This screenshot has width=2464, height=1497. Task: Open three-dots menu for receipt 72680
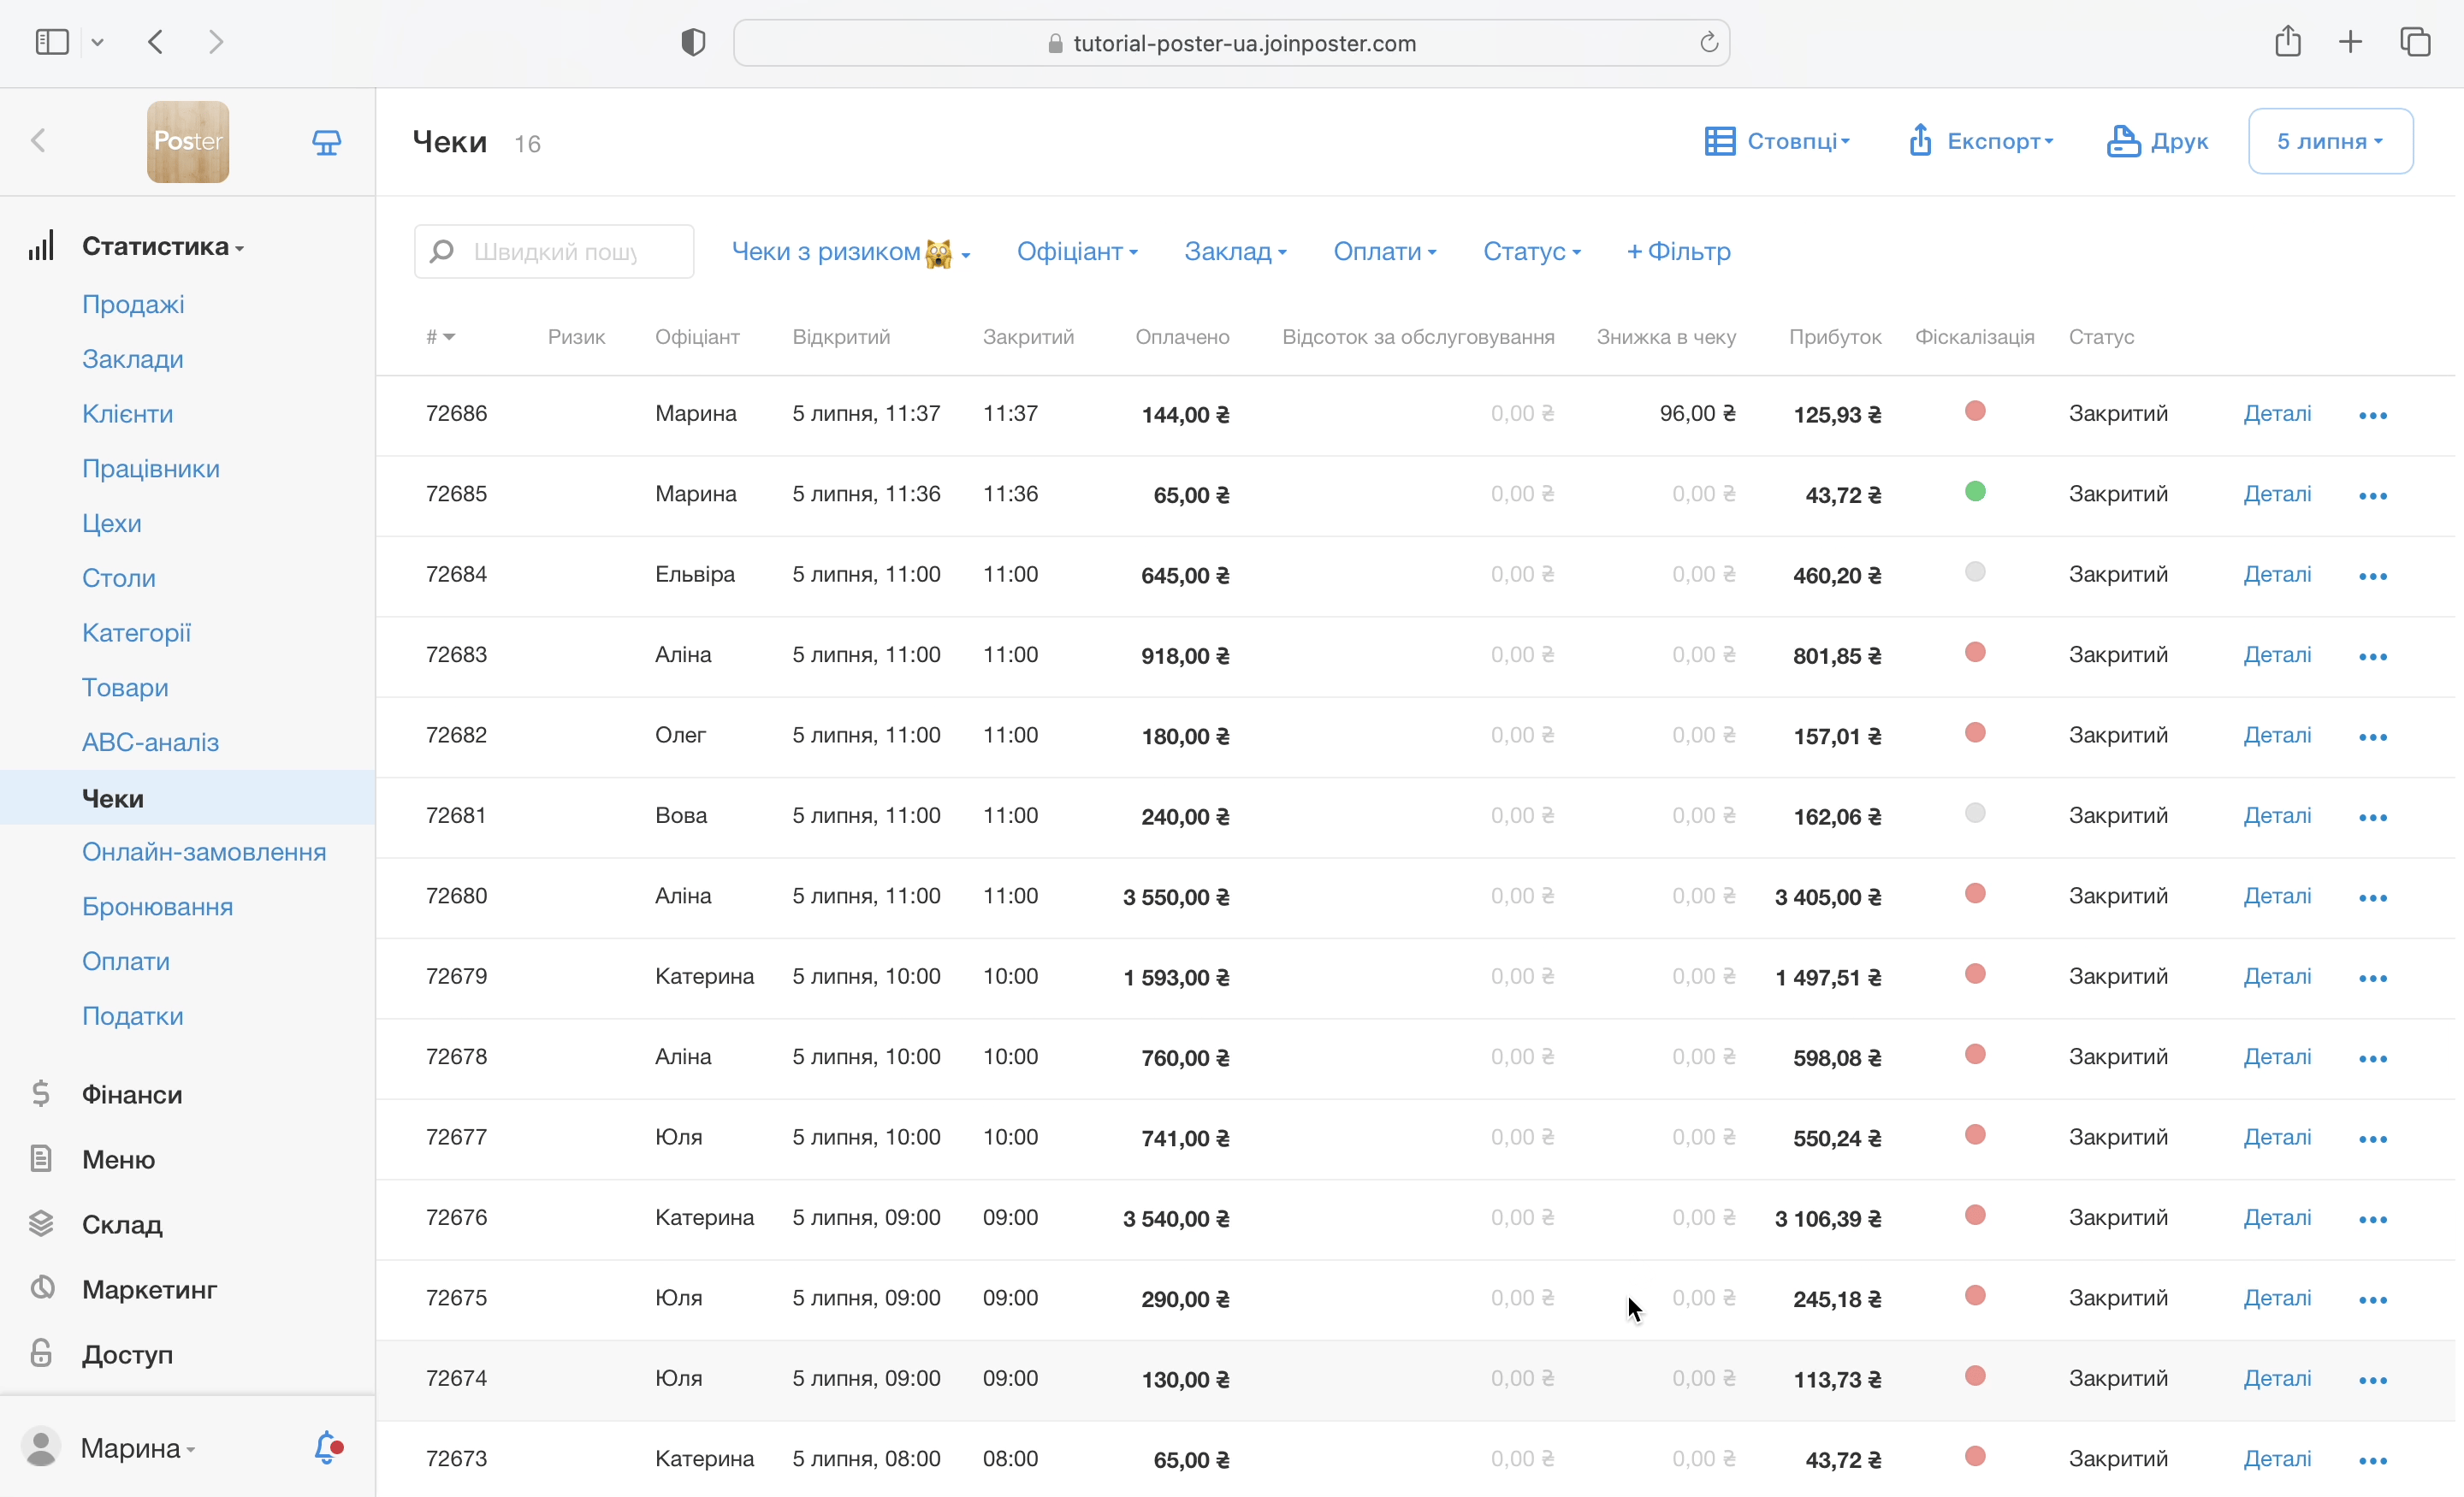pyautogui.click(x=2372, y=897)
